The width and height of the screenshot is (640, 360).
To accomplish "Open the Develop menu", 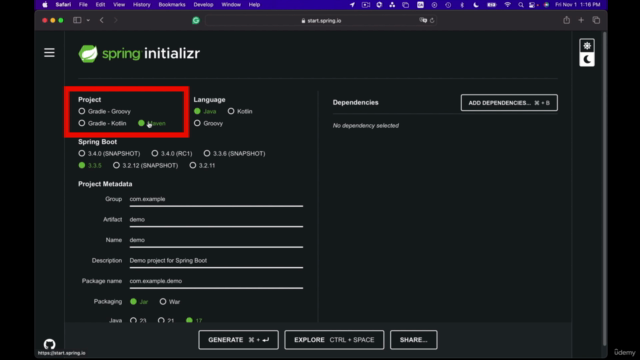I will point(203,5).
